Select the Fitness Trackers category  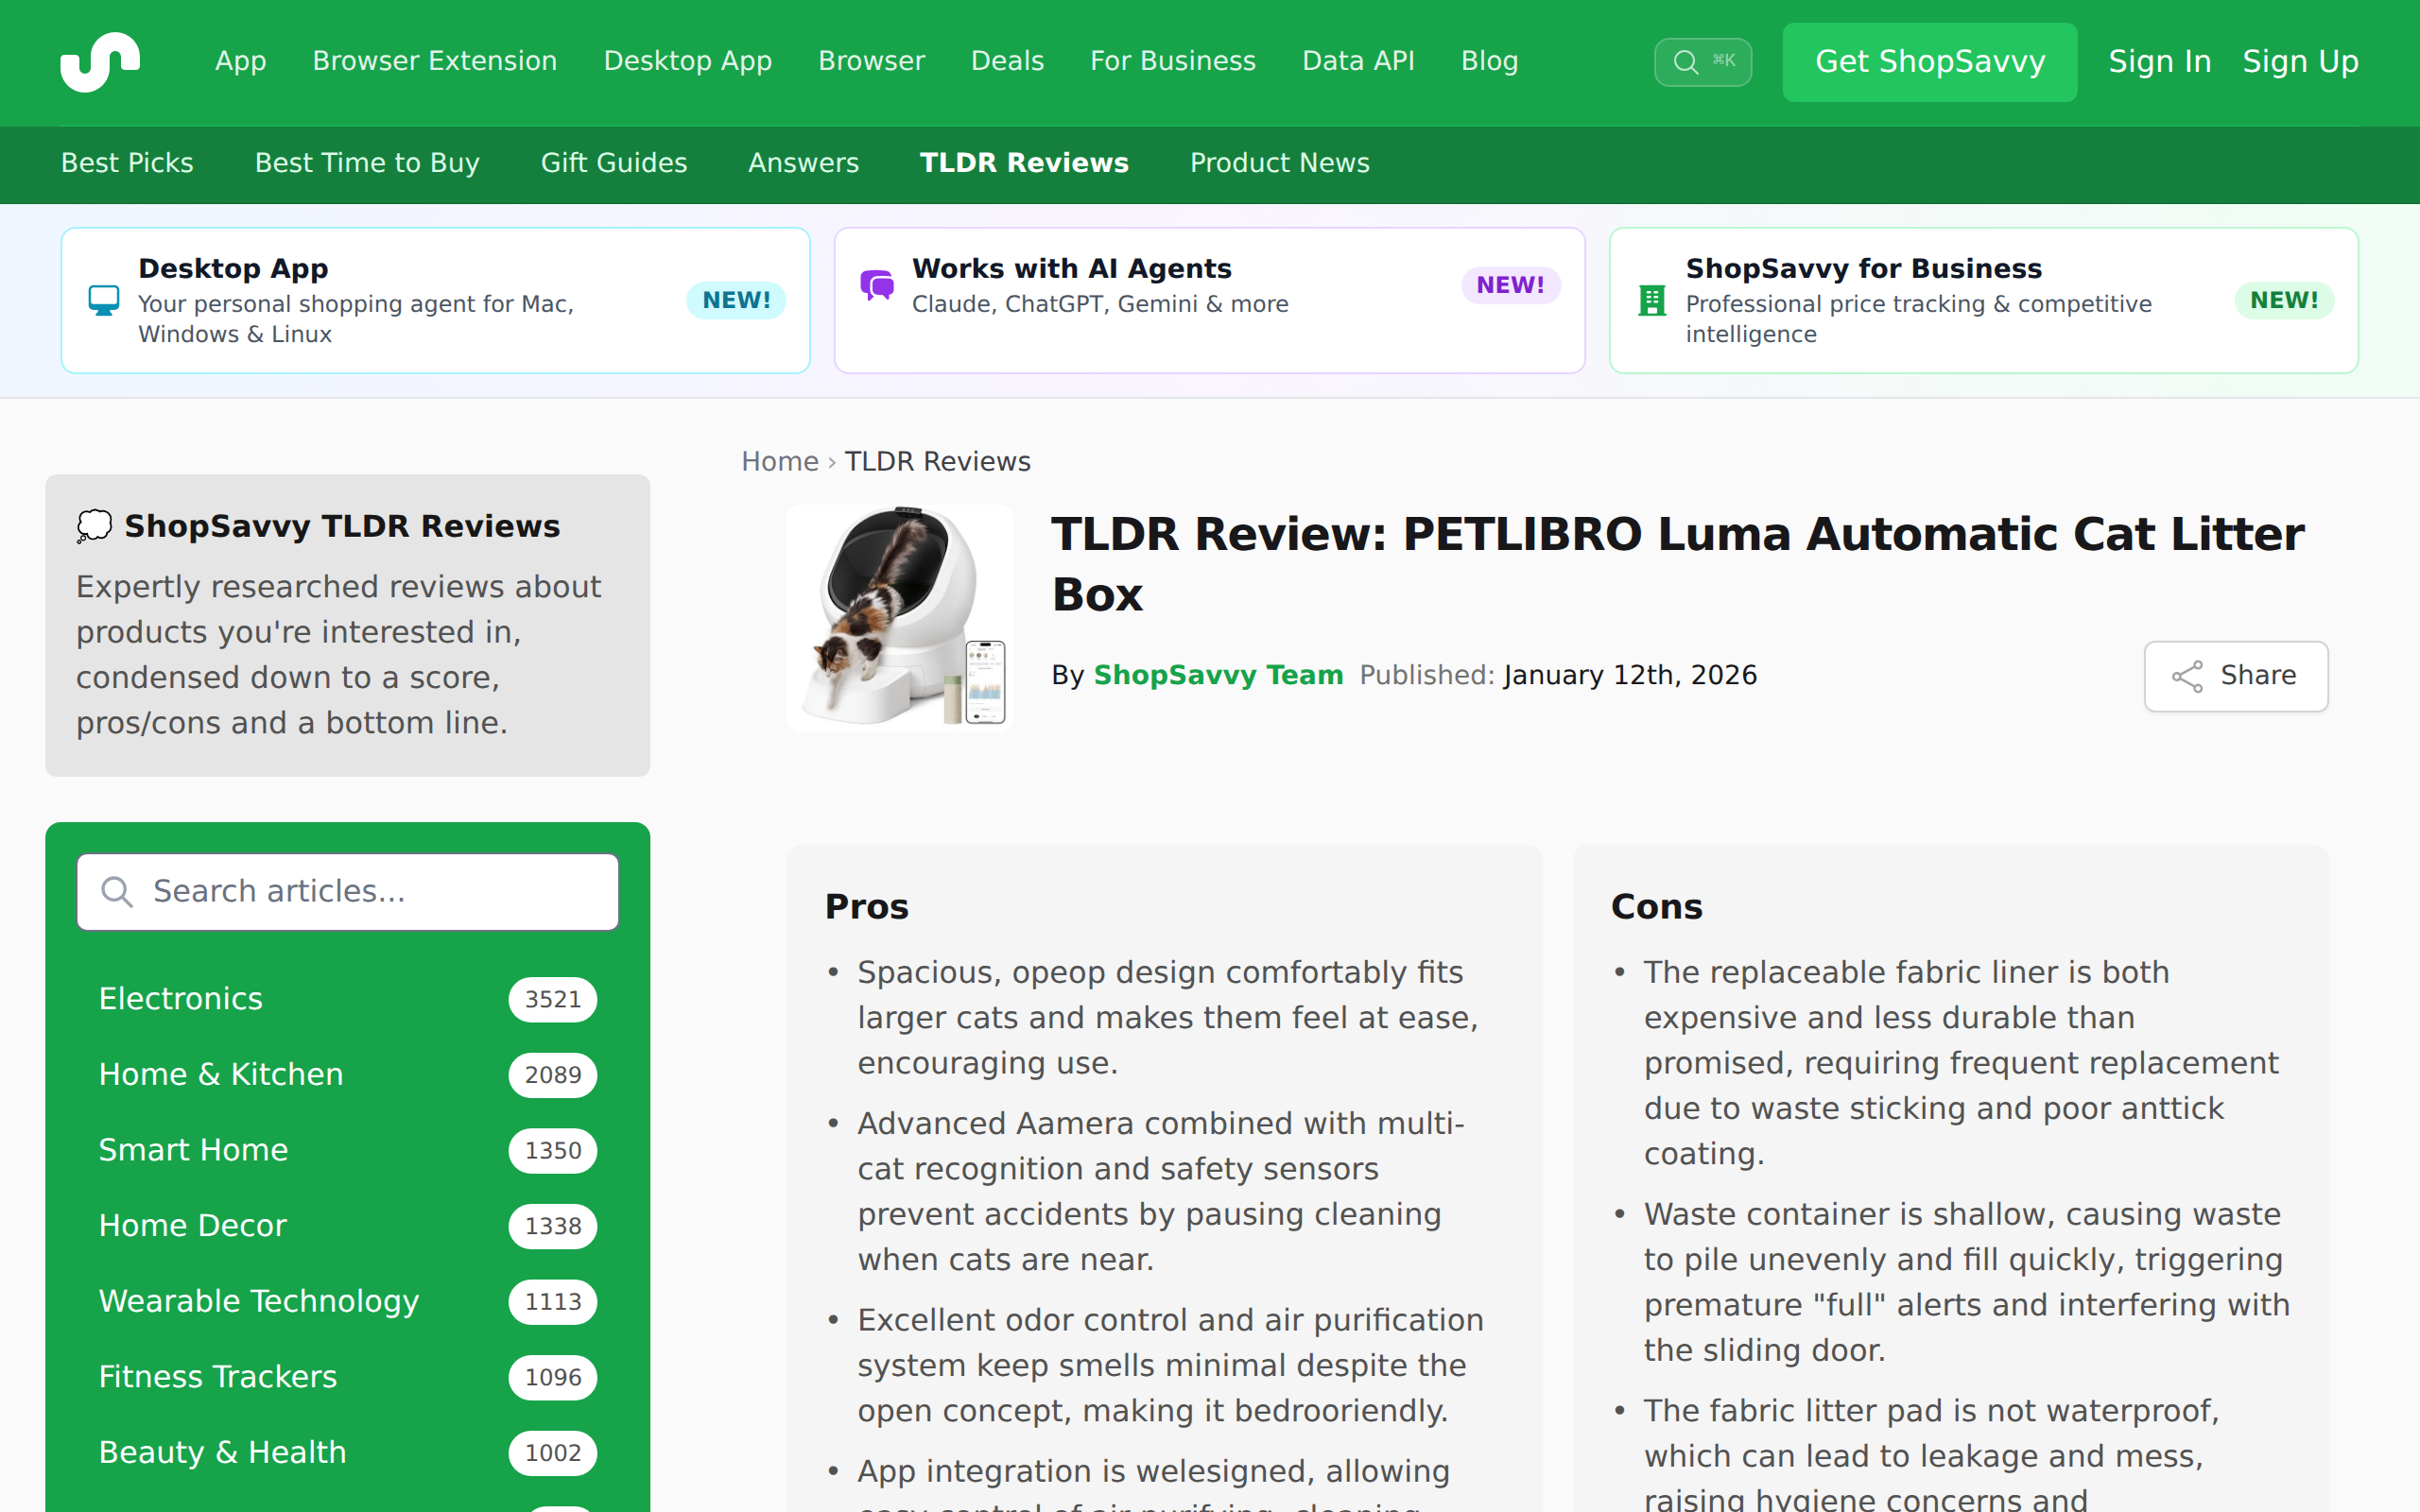348,1377
